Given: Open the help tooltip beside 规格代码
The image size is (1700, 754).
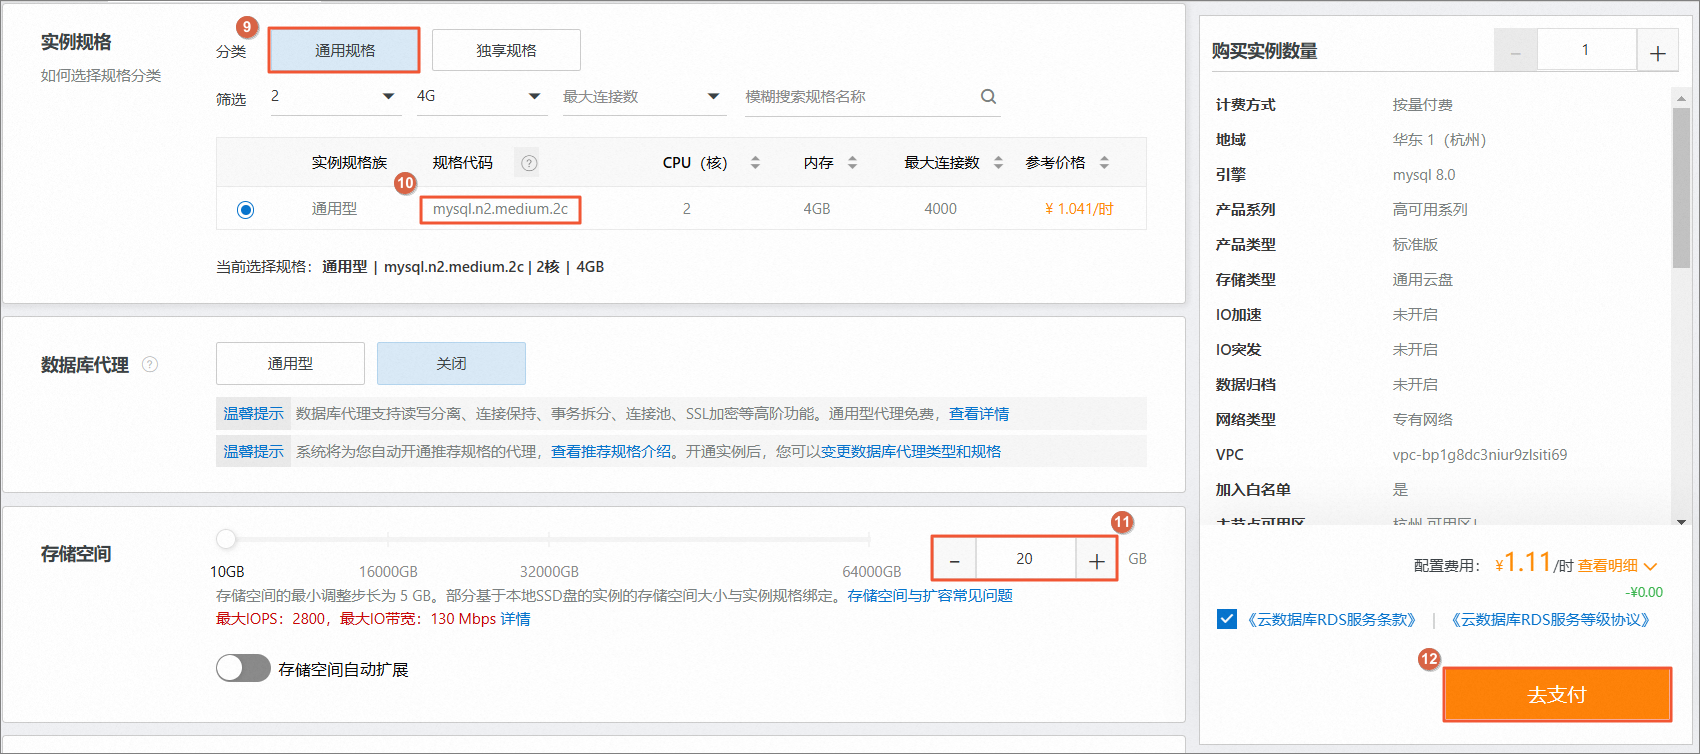Looking at the screenshot, I should click(529, 163).
